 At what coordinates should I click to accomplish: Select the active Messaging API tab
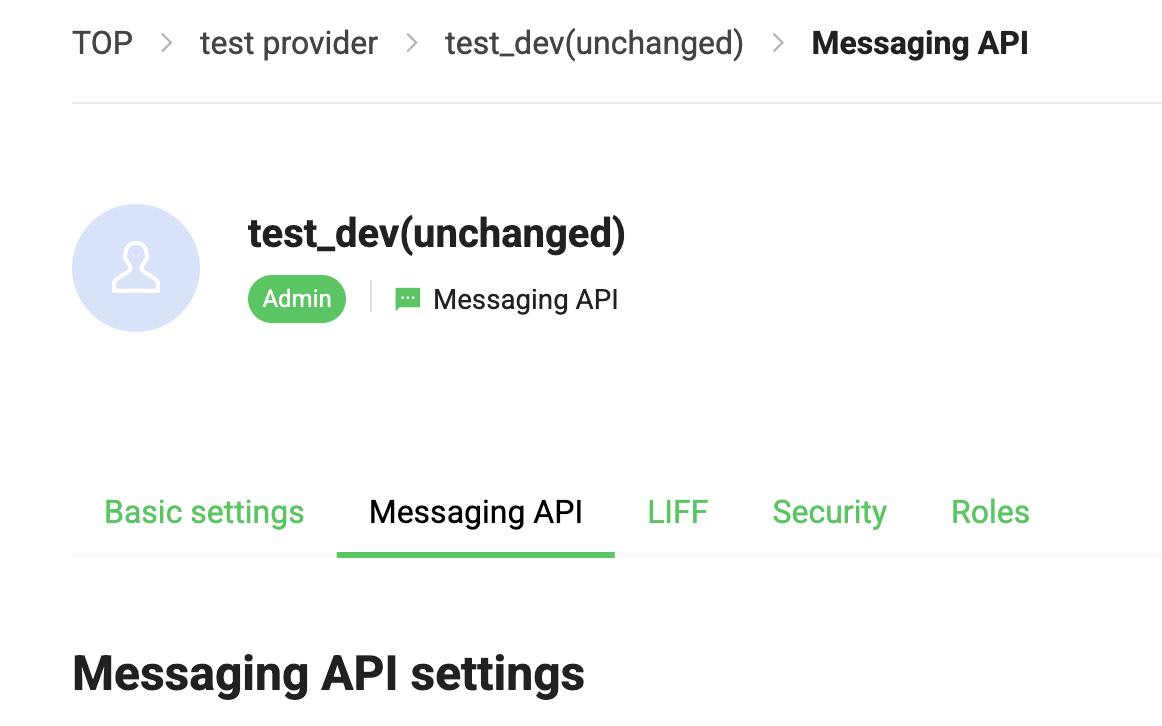coord(476,512)
